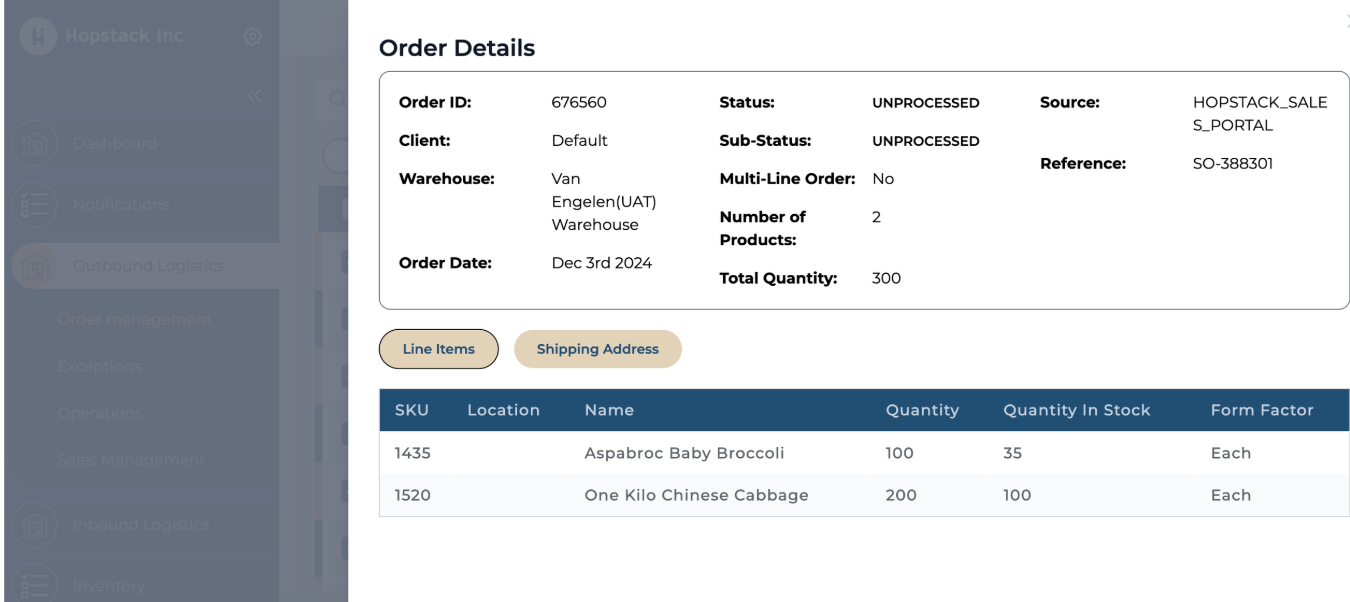Open Sales Management submenu item
Viewport: 1350px width, 602px height.
pyautogui.click(x=131, y=460)
